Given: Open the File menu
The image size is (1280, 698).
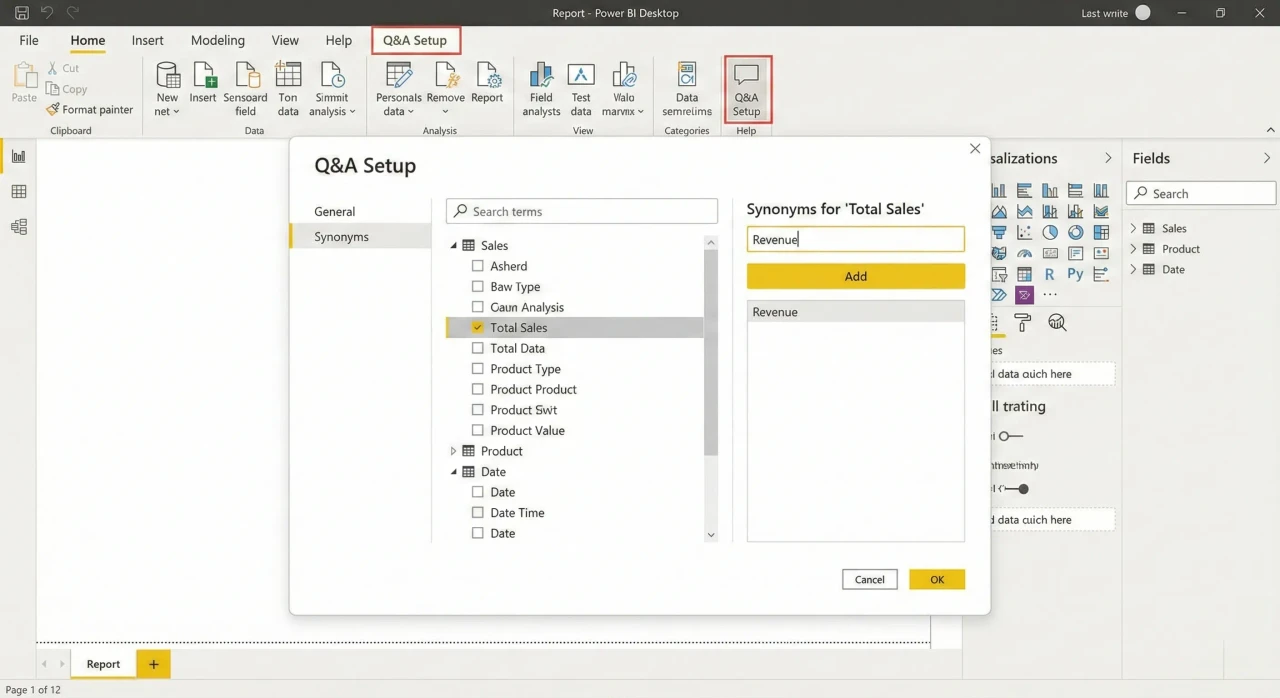Looking at the screenshot, I should (29, 40).
